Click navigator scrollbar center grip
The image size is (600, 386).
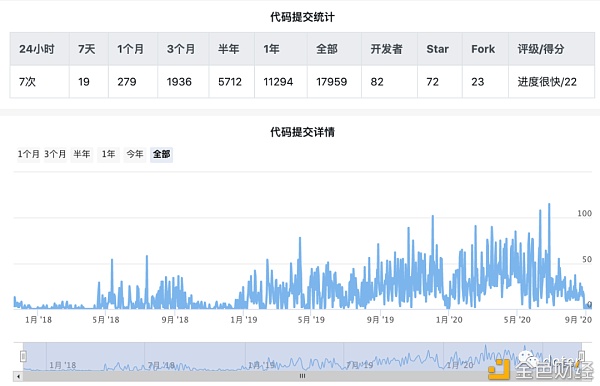[x=302, y=376]
